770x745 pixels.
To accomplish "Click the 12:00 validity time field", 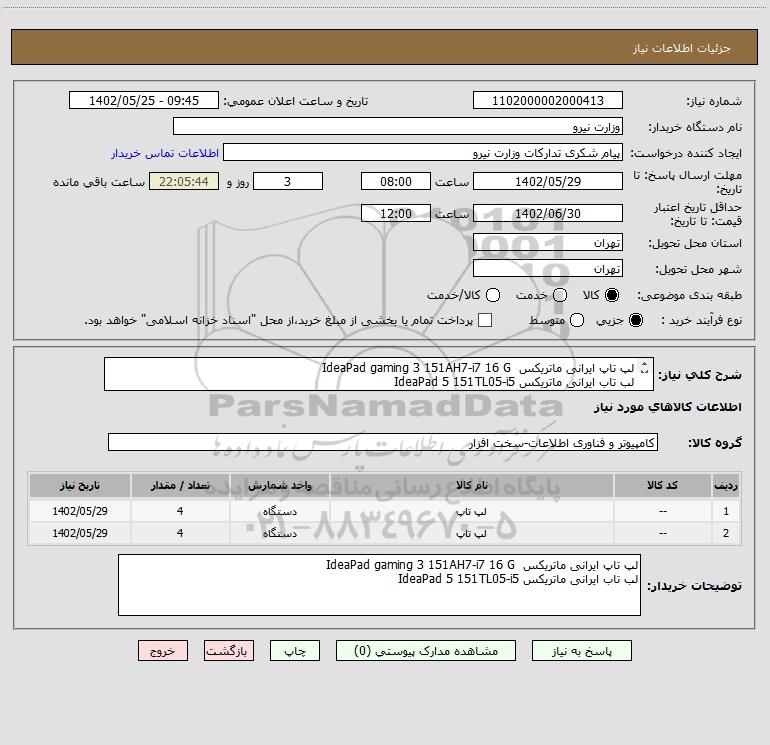I will [396, 214].
